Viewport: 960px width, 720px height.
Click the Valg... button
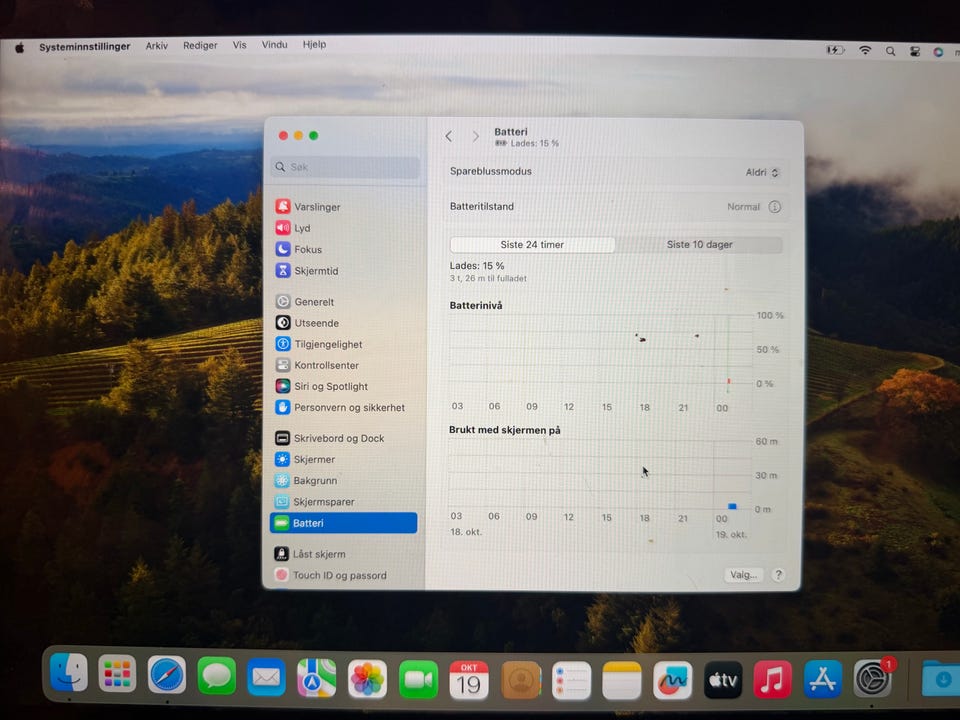pos(743,574)
